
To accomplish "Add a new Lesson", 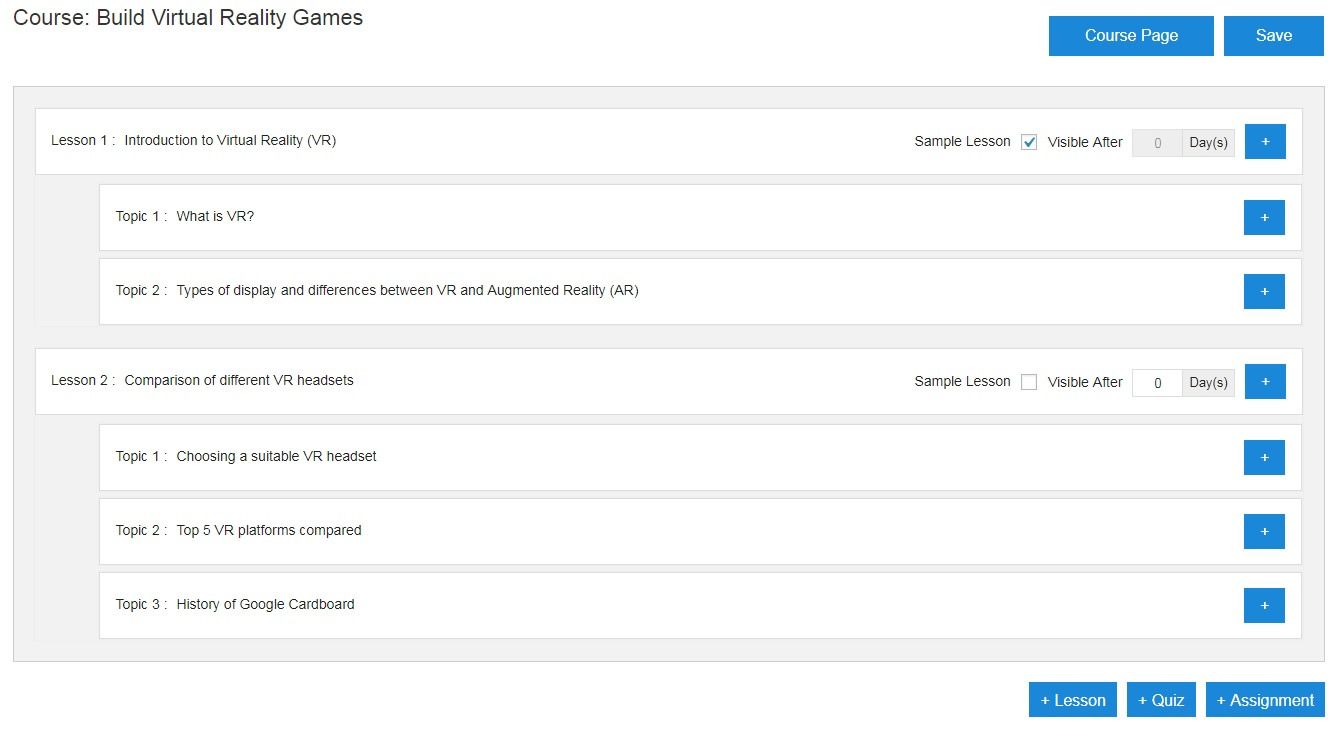I will click(x=1073, y=700).
